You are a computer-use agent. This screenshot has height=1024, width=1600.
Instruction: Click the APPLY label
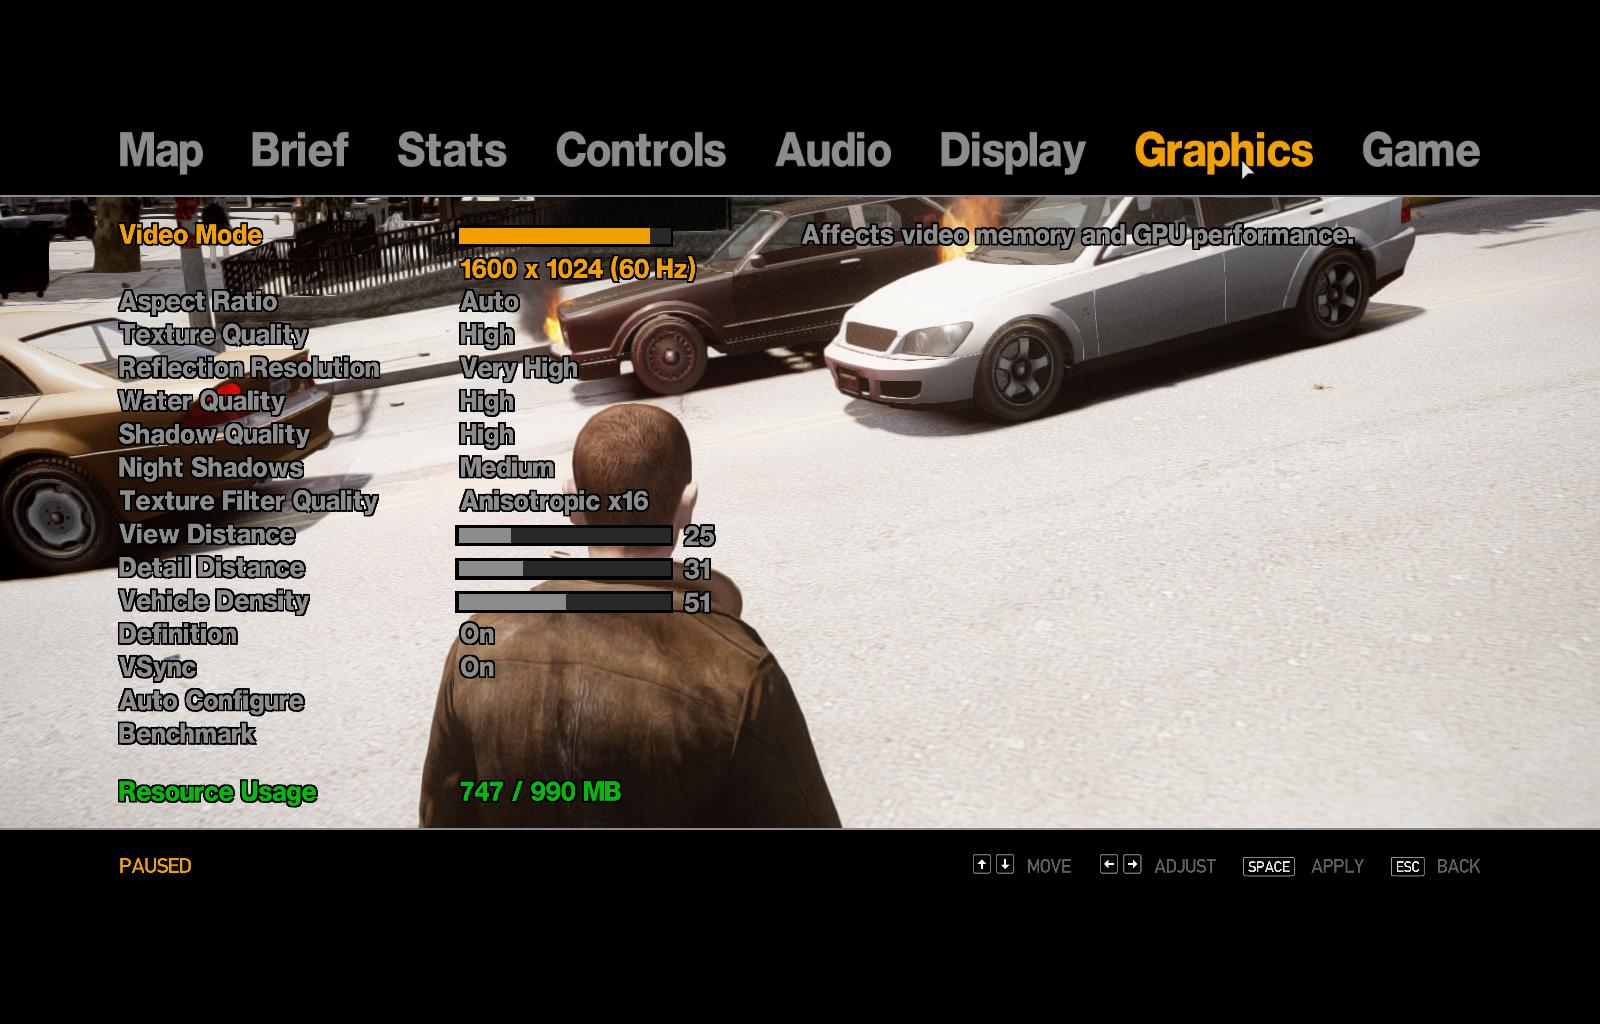(x=1337, y=866)
